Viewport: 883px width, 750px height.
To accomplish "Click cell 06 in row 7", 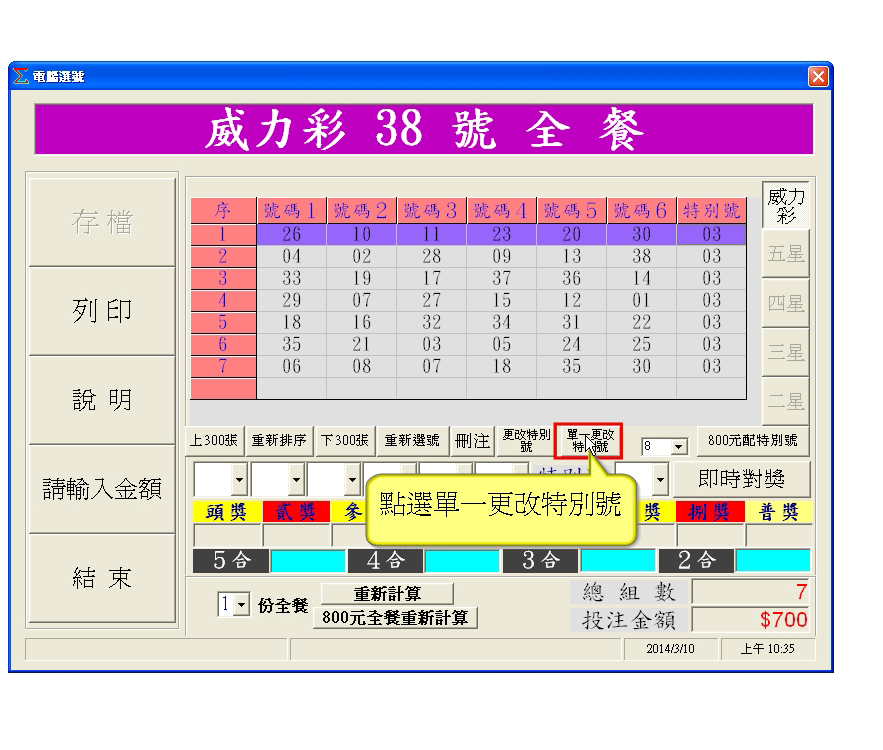I will [x=291, y=367].
